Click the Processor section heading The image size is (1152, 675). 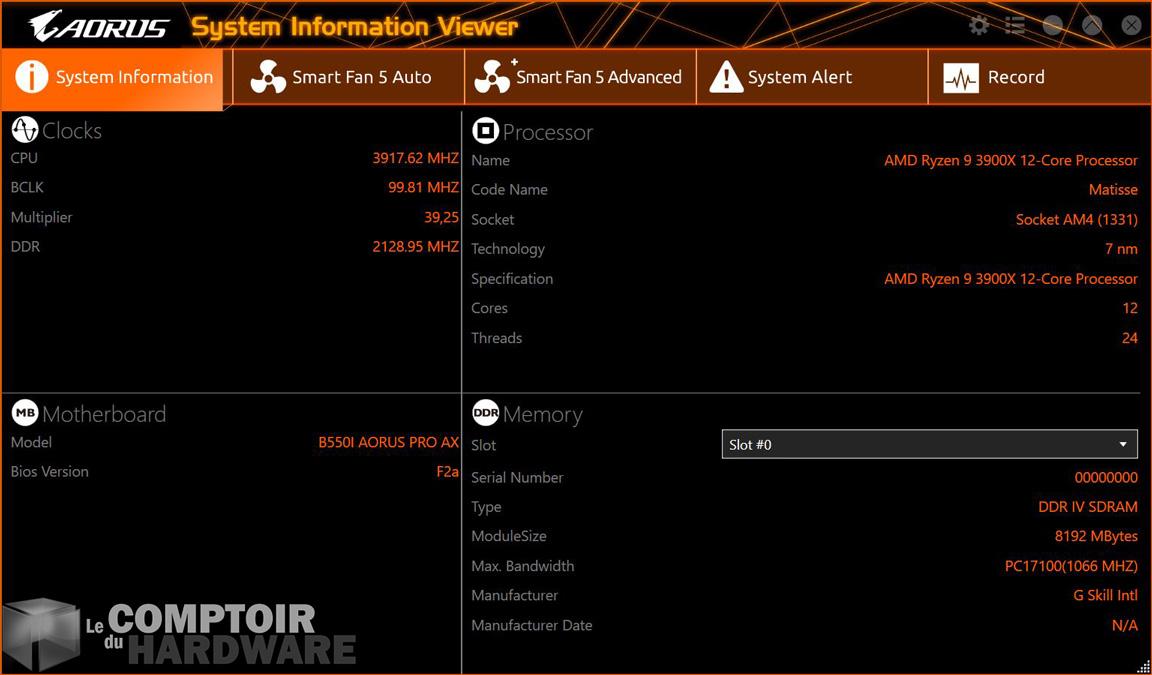coord(547,132)
